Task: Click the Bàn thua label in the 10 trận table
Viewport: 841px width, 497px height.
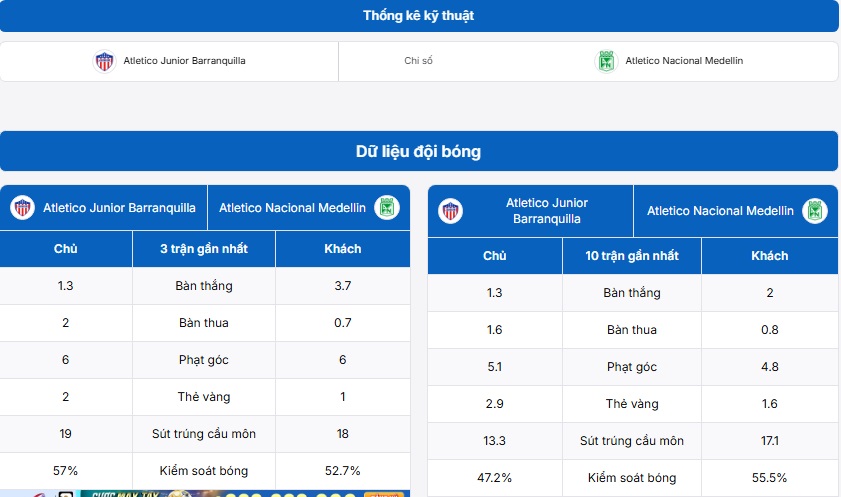Action: pyautogui.click(x=632, y=330)
